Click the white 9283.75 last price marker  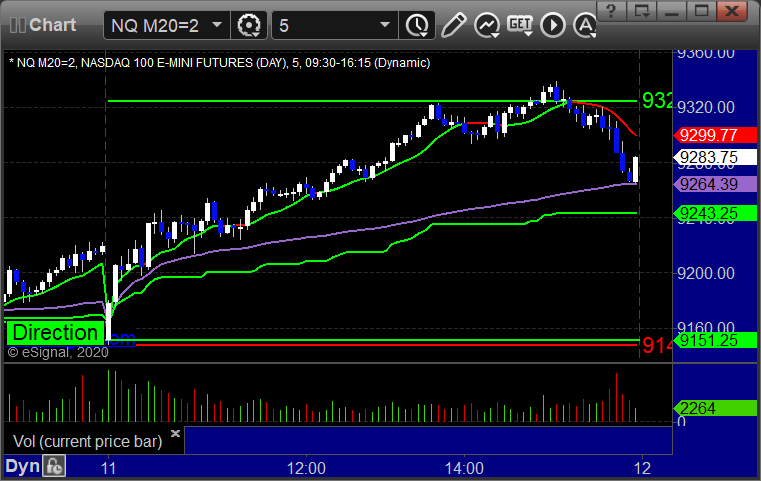pos(715,157)
